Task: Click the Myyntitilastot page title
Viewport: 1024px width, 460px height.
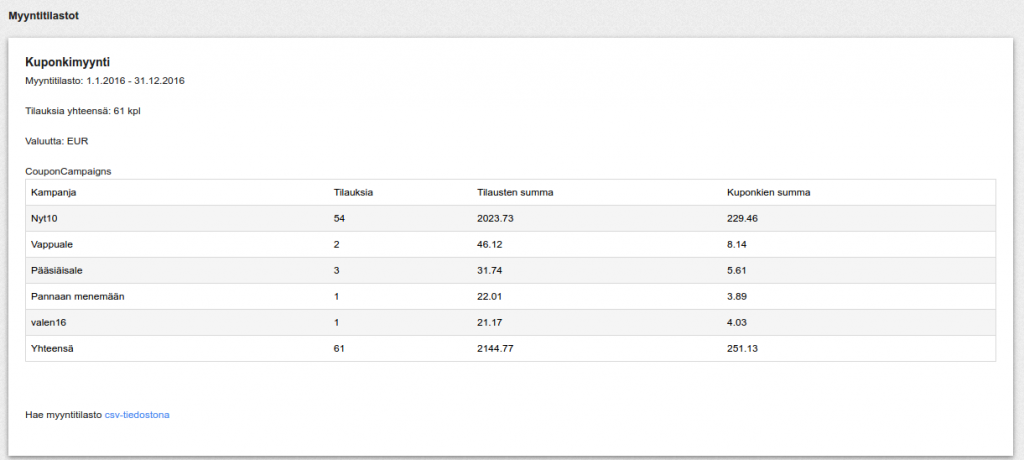Action: tap(44, 16)
